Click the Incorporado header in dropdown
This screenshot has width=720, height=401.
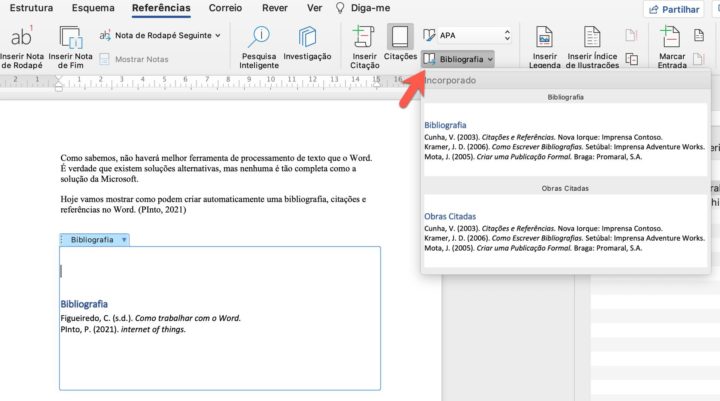click(x=450, y=80)
